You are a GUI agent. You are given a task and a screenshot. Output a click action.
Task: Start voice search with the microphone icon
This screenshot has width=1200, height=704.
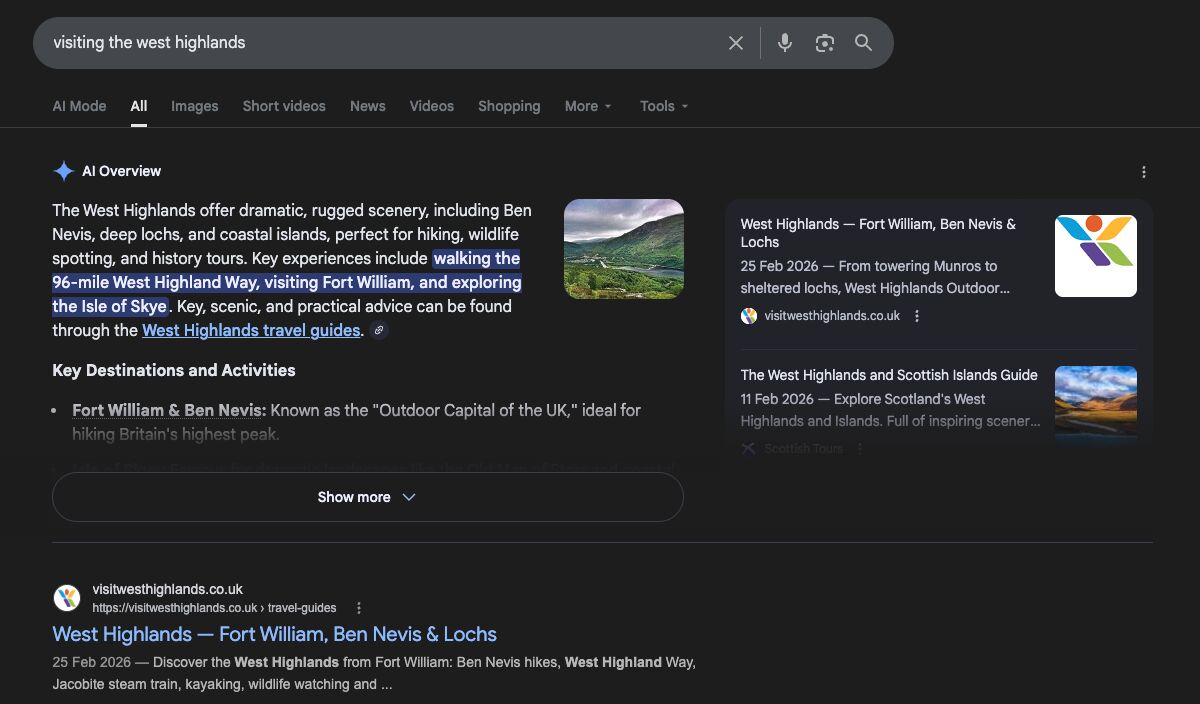click(x=785, y=43)
